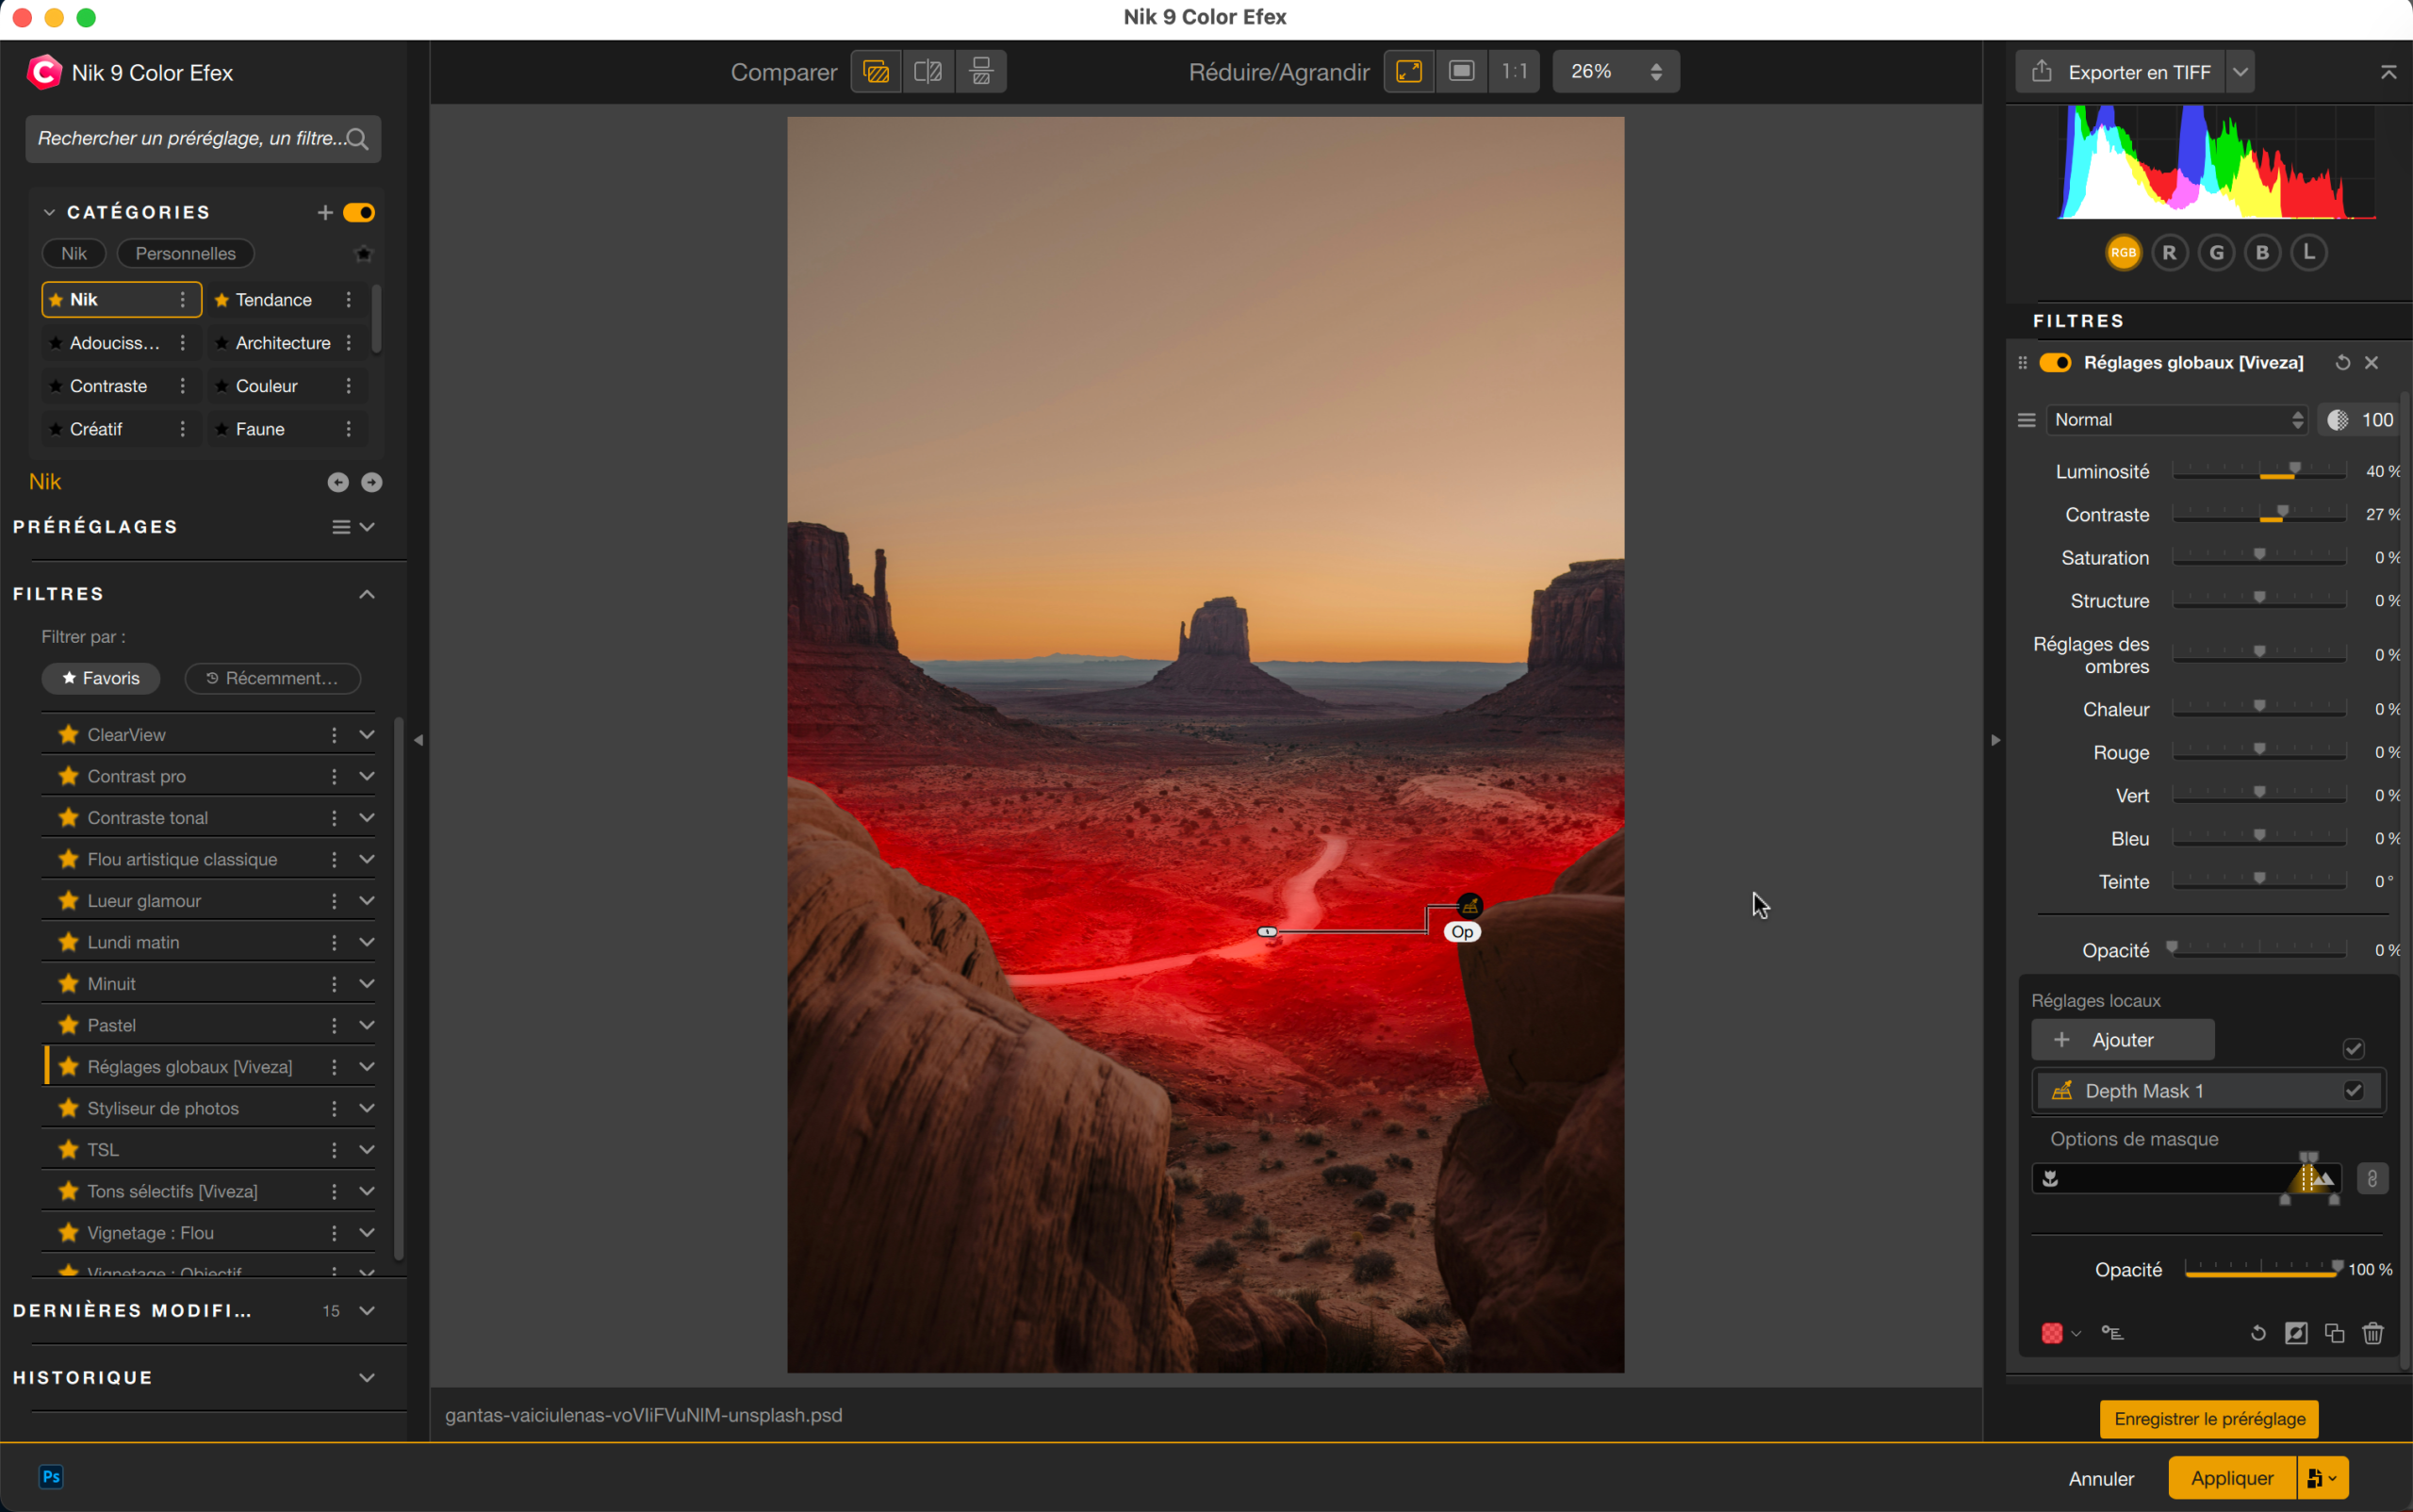Screen dimensions: 2413x1512
Task: Click the split-view compare icon
Action: click(x=928, y=72)
